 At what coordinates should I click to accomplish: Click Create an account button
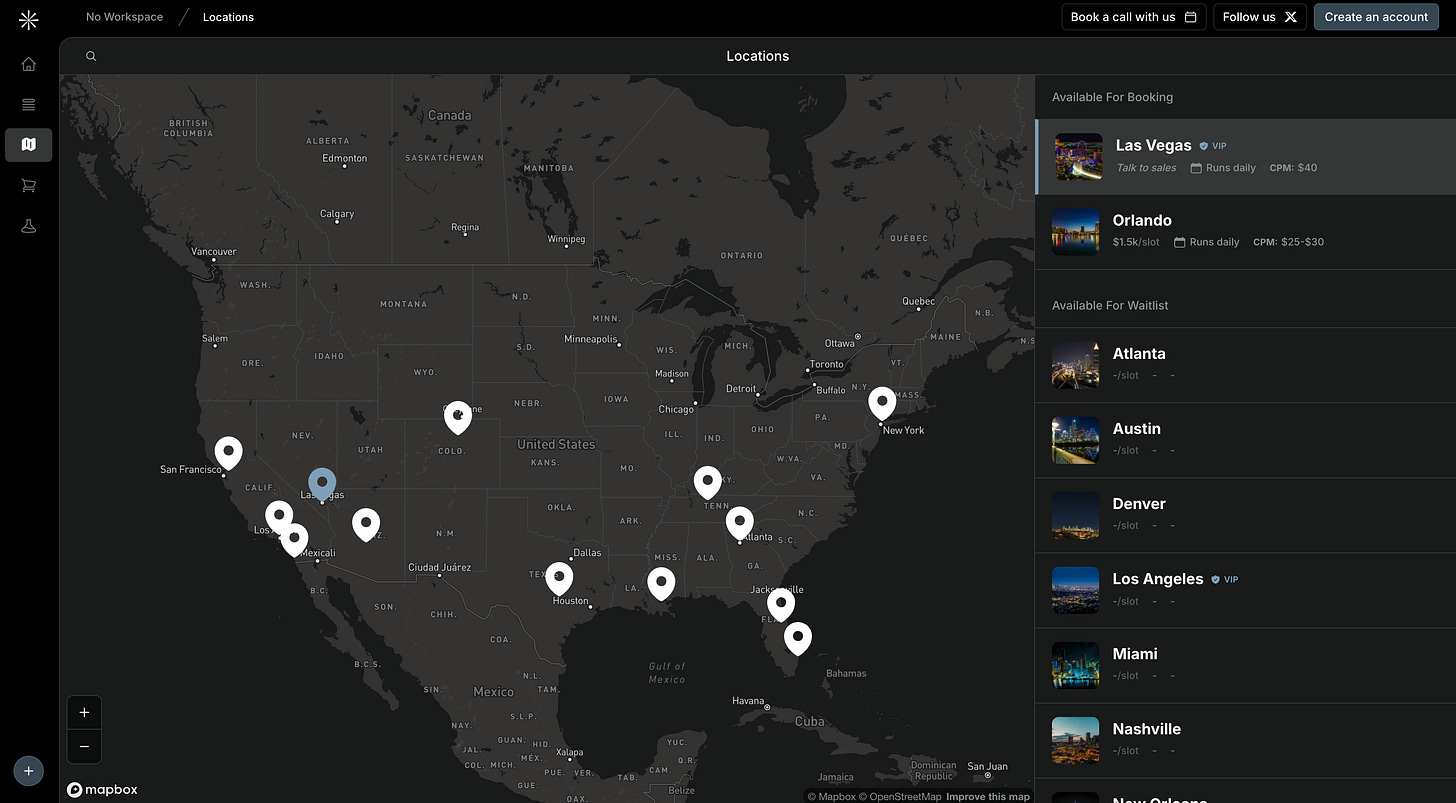pyautogui.click(x=1376, y=17)
